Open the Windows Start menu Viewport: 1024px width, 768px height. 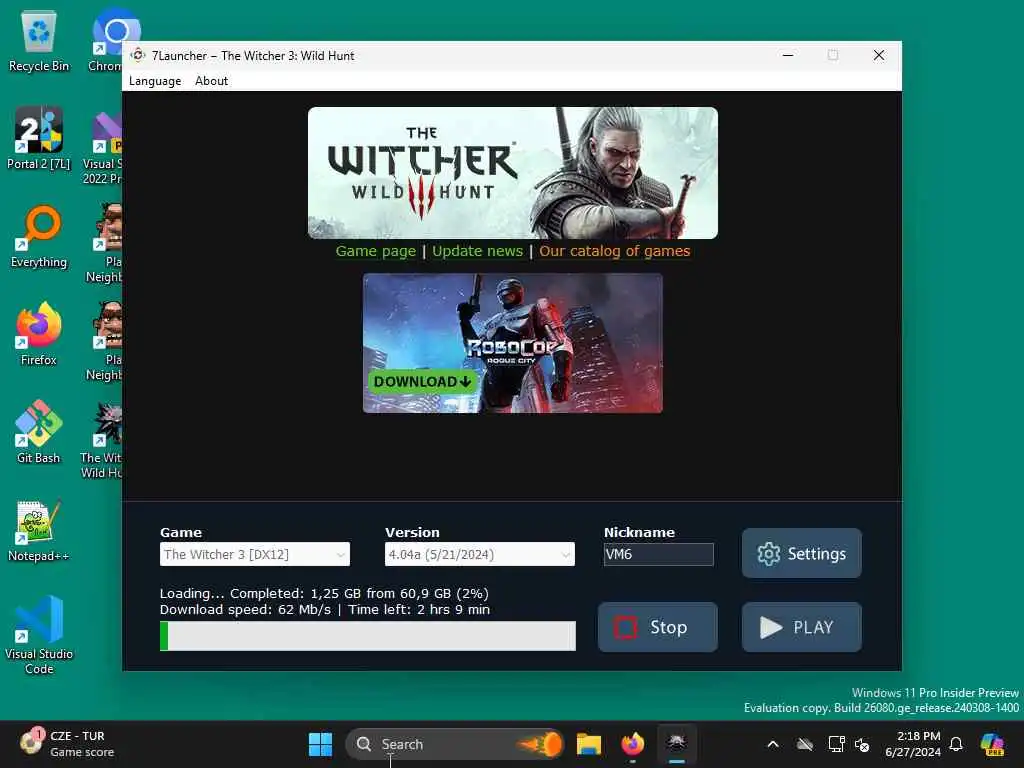[320, 744]
